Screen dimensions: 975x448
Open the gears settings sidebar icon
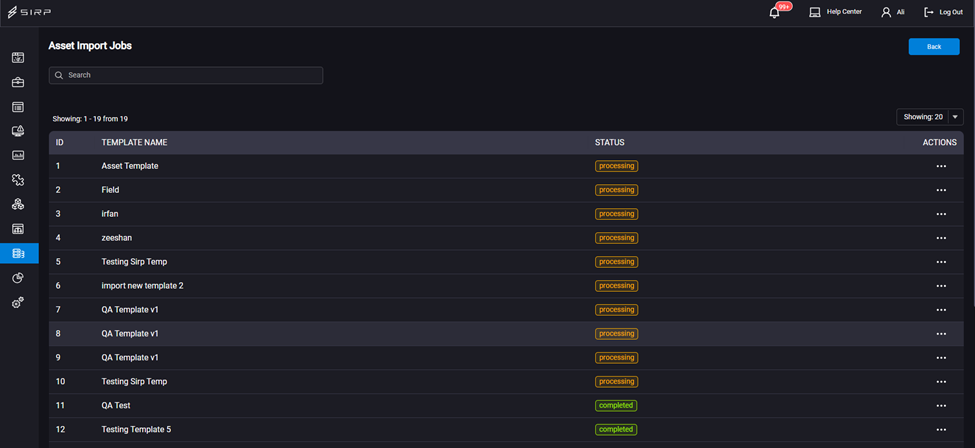18,303
